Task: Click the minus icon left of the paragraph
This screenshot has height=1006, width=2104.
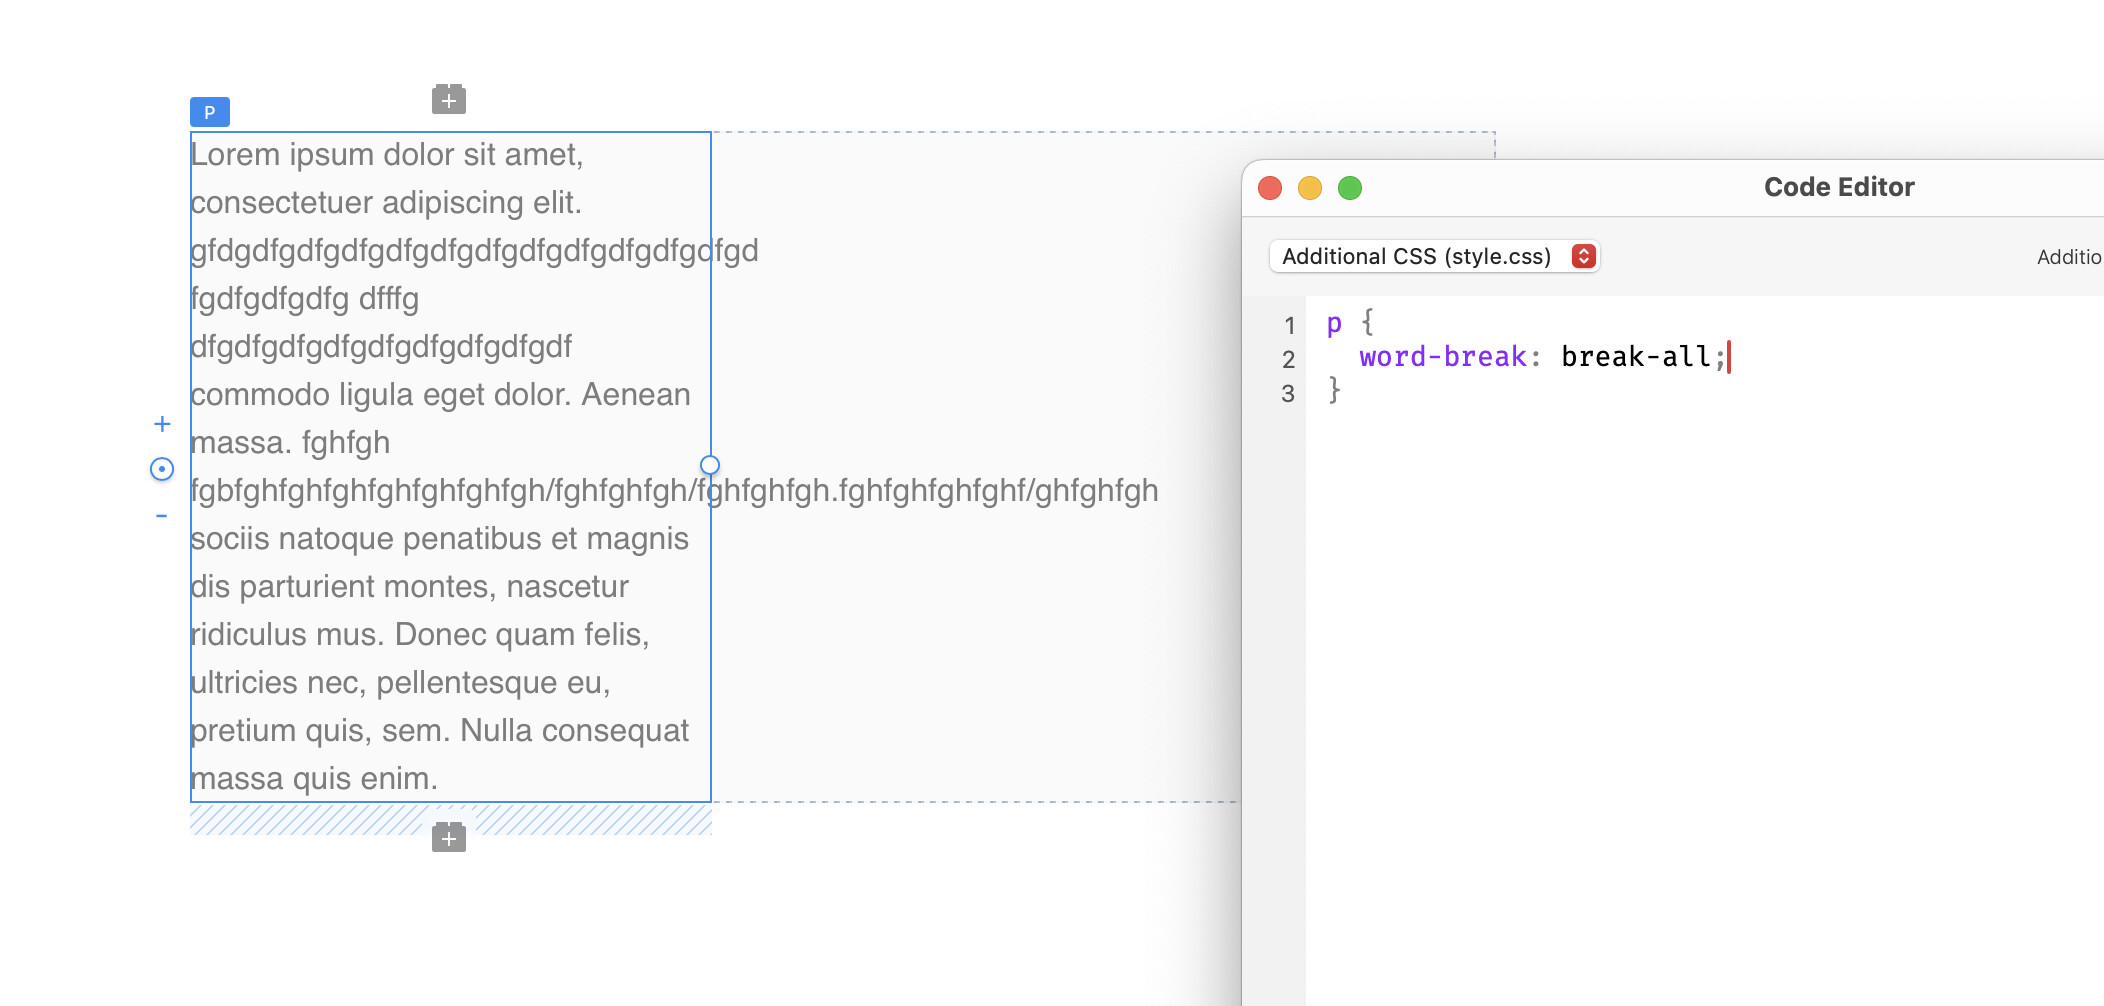Action: point(162,515)
